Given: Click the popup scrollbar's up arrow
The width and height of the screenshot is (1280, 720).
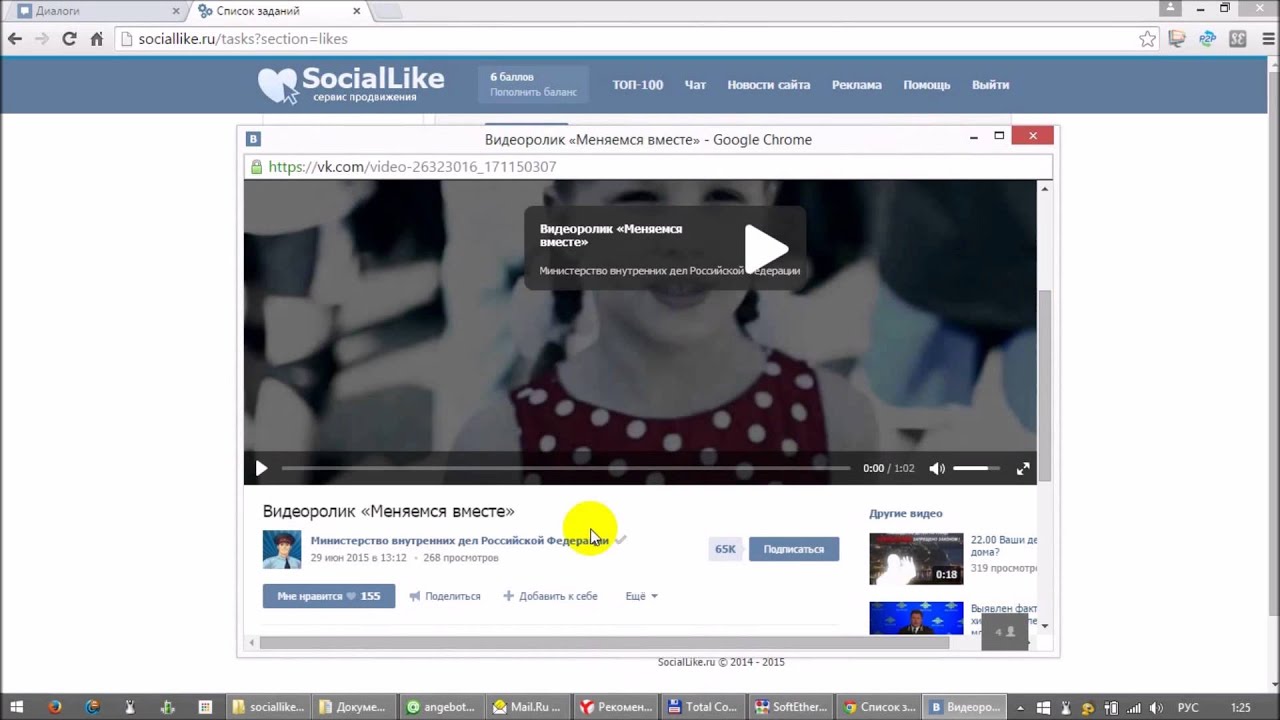Looking at the screenshot, I should (1045, 188).
